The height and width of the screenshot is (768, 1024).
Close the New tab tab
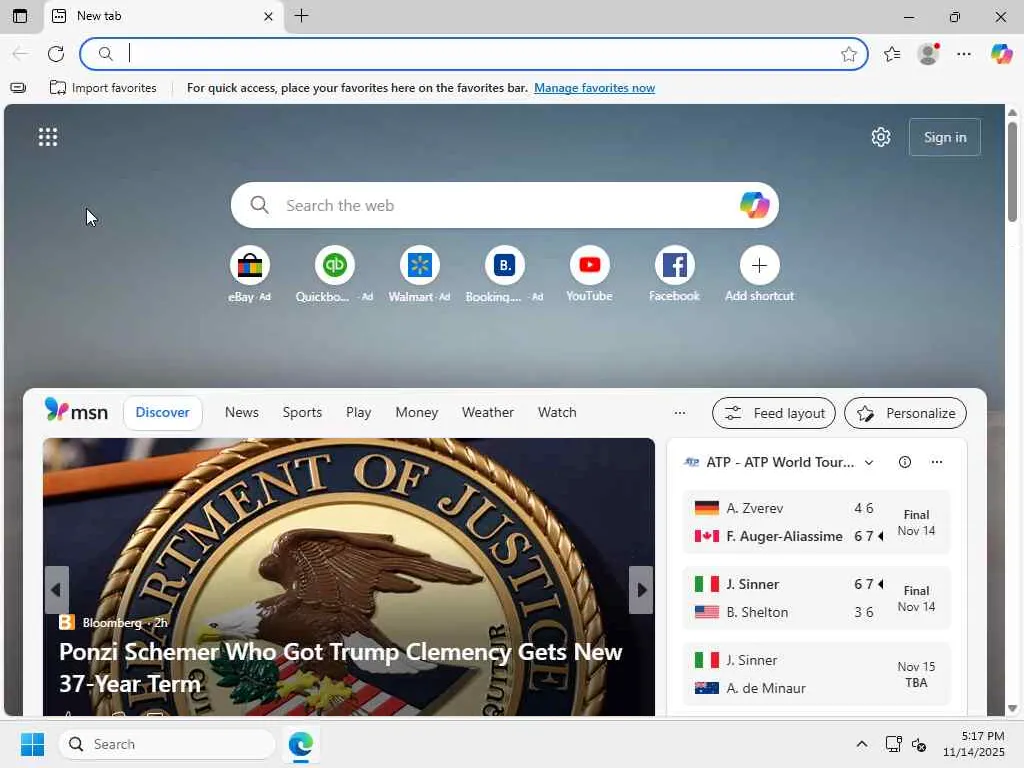[268, 16]
